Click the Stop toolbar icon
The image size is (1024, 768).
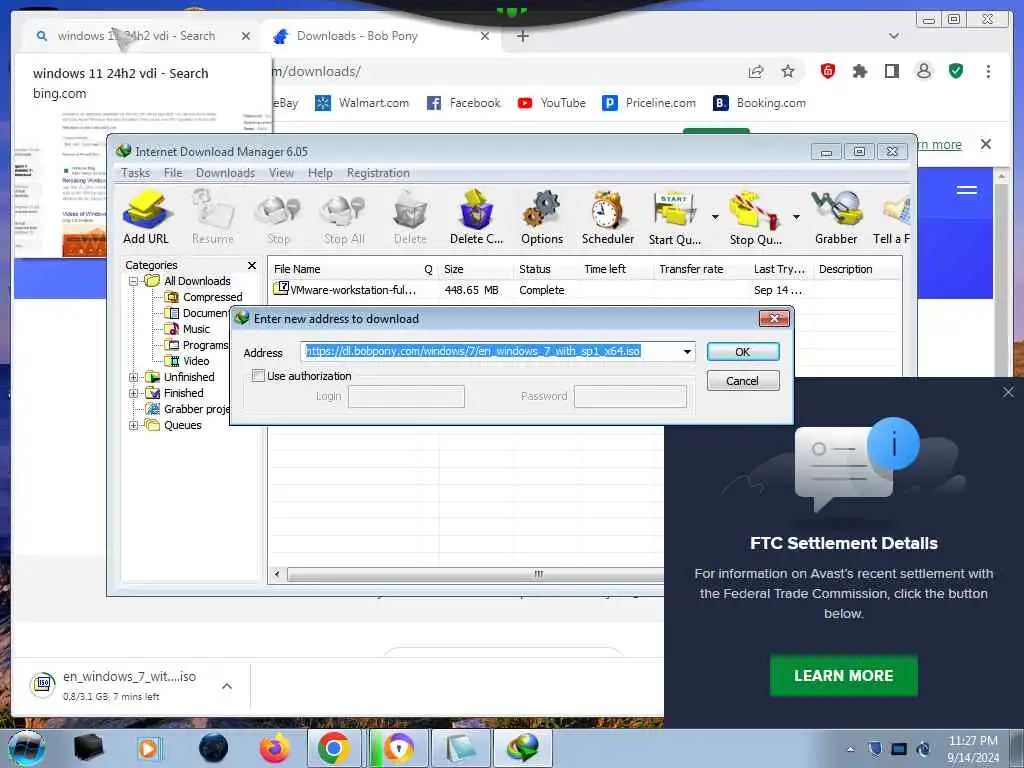point(278,217)
